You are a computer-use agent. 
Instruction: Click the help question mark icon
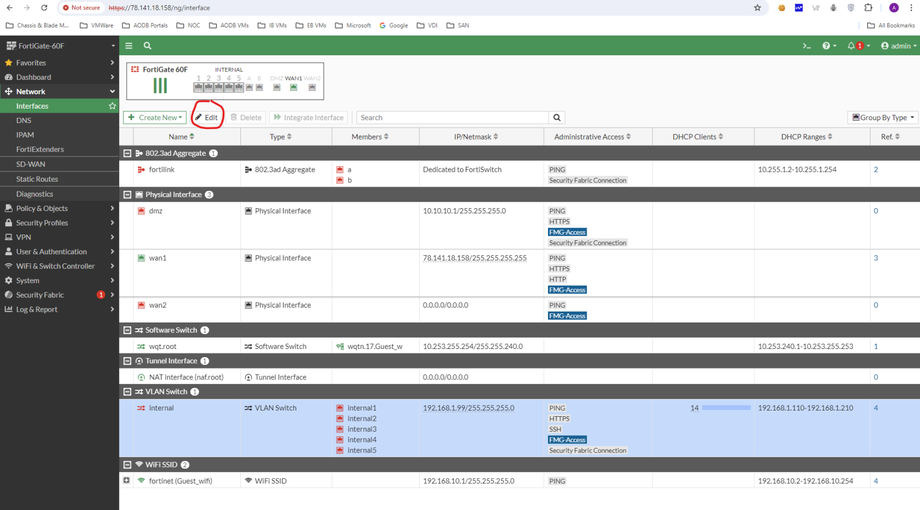point(827,46)
